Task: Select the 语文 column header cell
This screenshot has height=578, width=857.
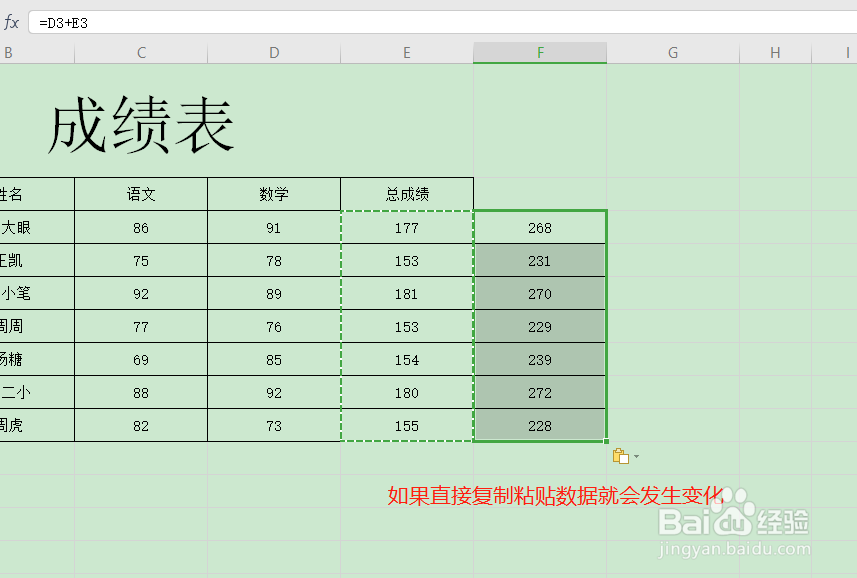Action: [140, 194]
